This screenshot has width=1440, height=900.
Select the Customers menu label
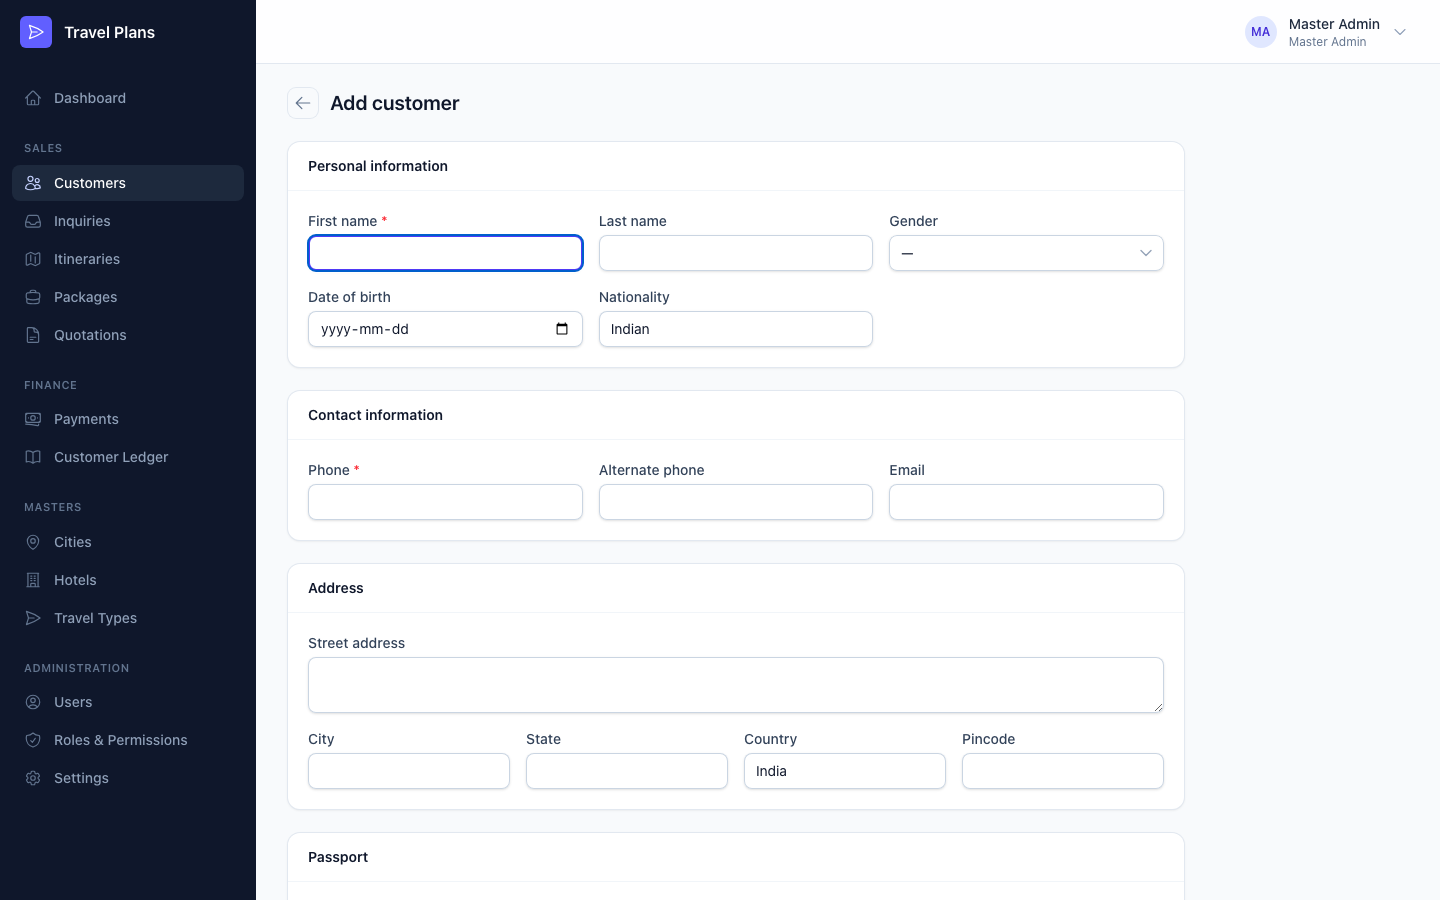coord(90,183)
